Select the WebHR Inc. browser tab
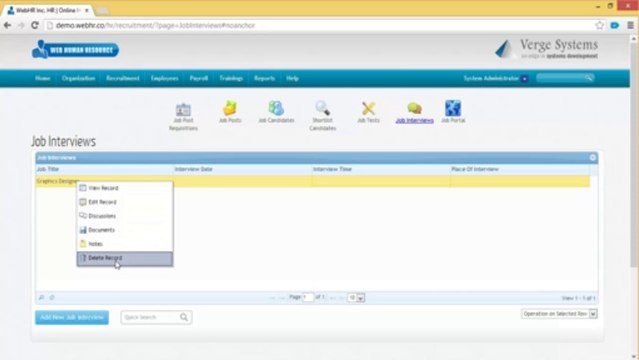Screen dimensions: 639x360 tap(47, 10)
